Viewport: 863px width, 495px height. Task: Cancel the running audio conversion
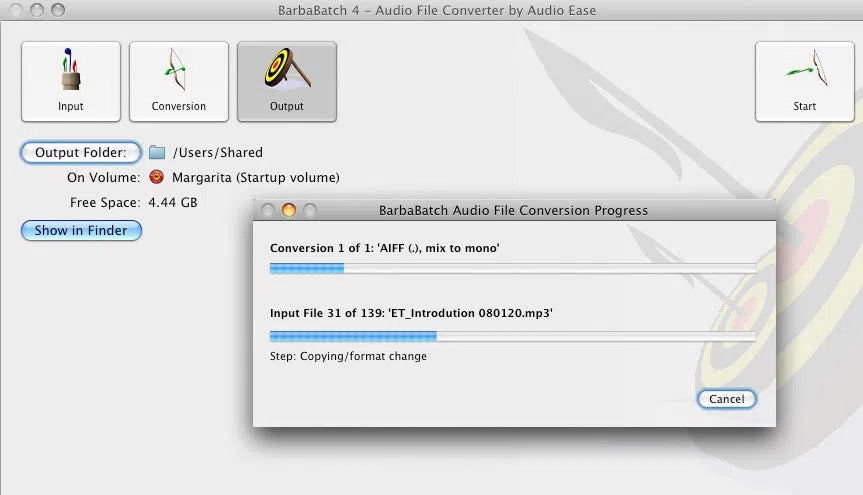pos(726,399)
